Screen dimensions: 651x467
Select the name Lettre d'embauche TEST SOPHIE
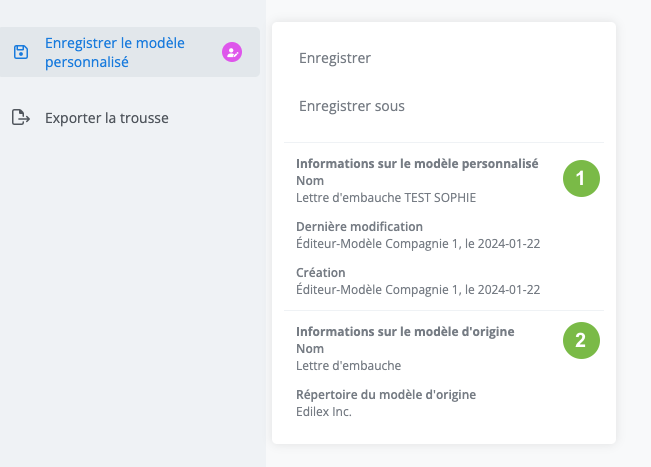386,197
